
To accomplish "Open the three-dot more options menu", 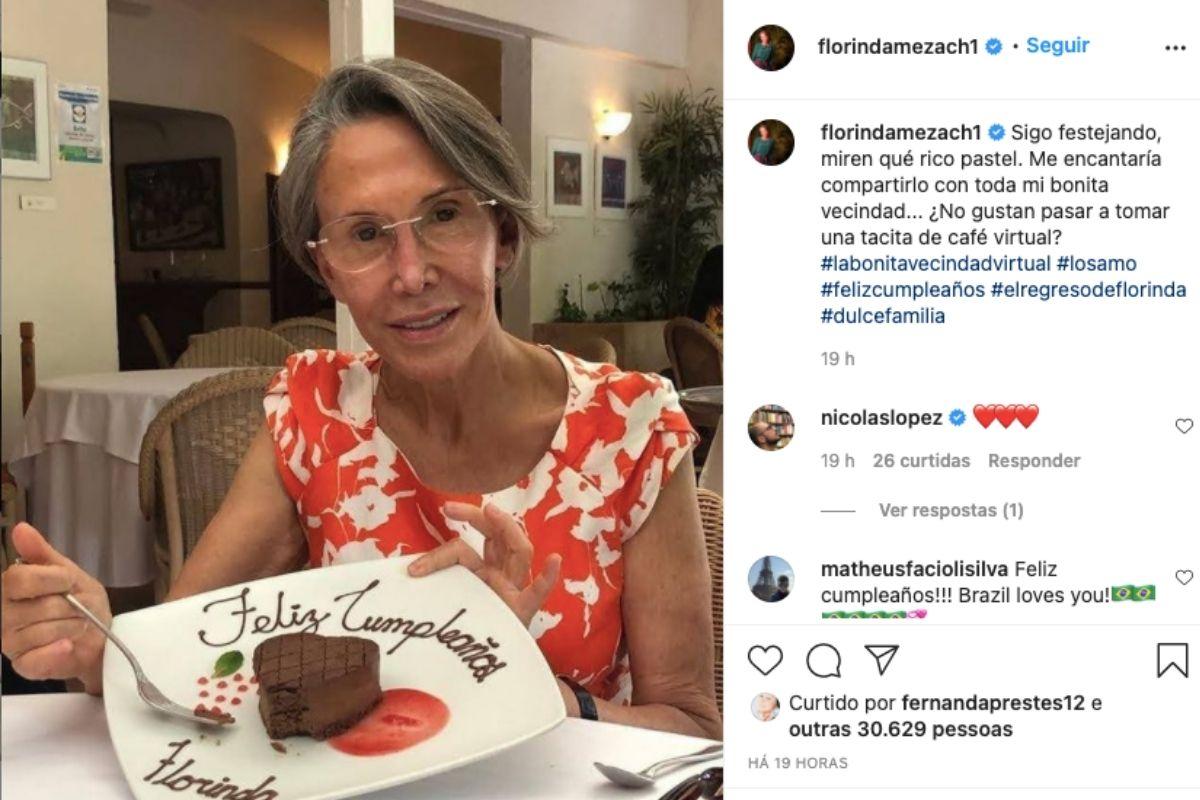I will 1174,47.
